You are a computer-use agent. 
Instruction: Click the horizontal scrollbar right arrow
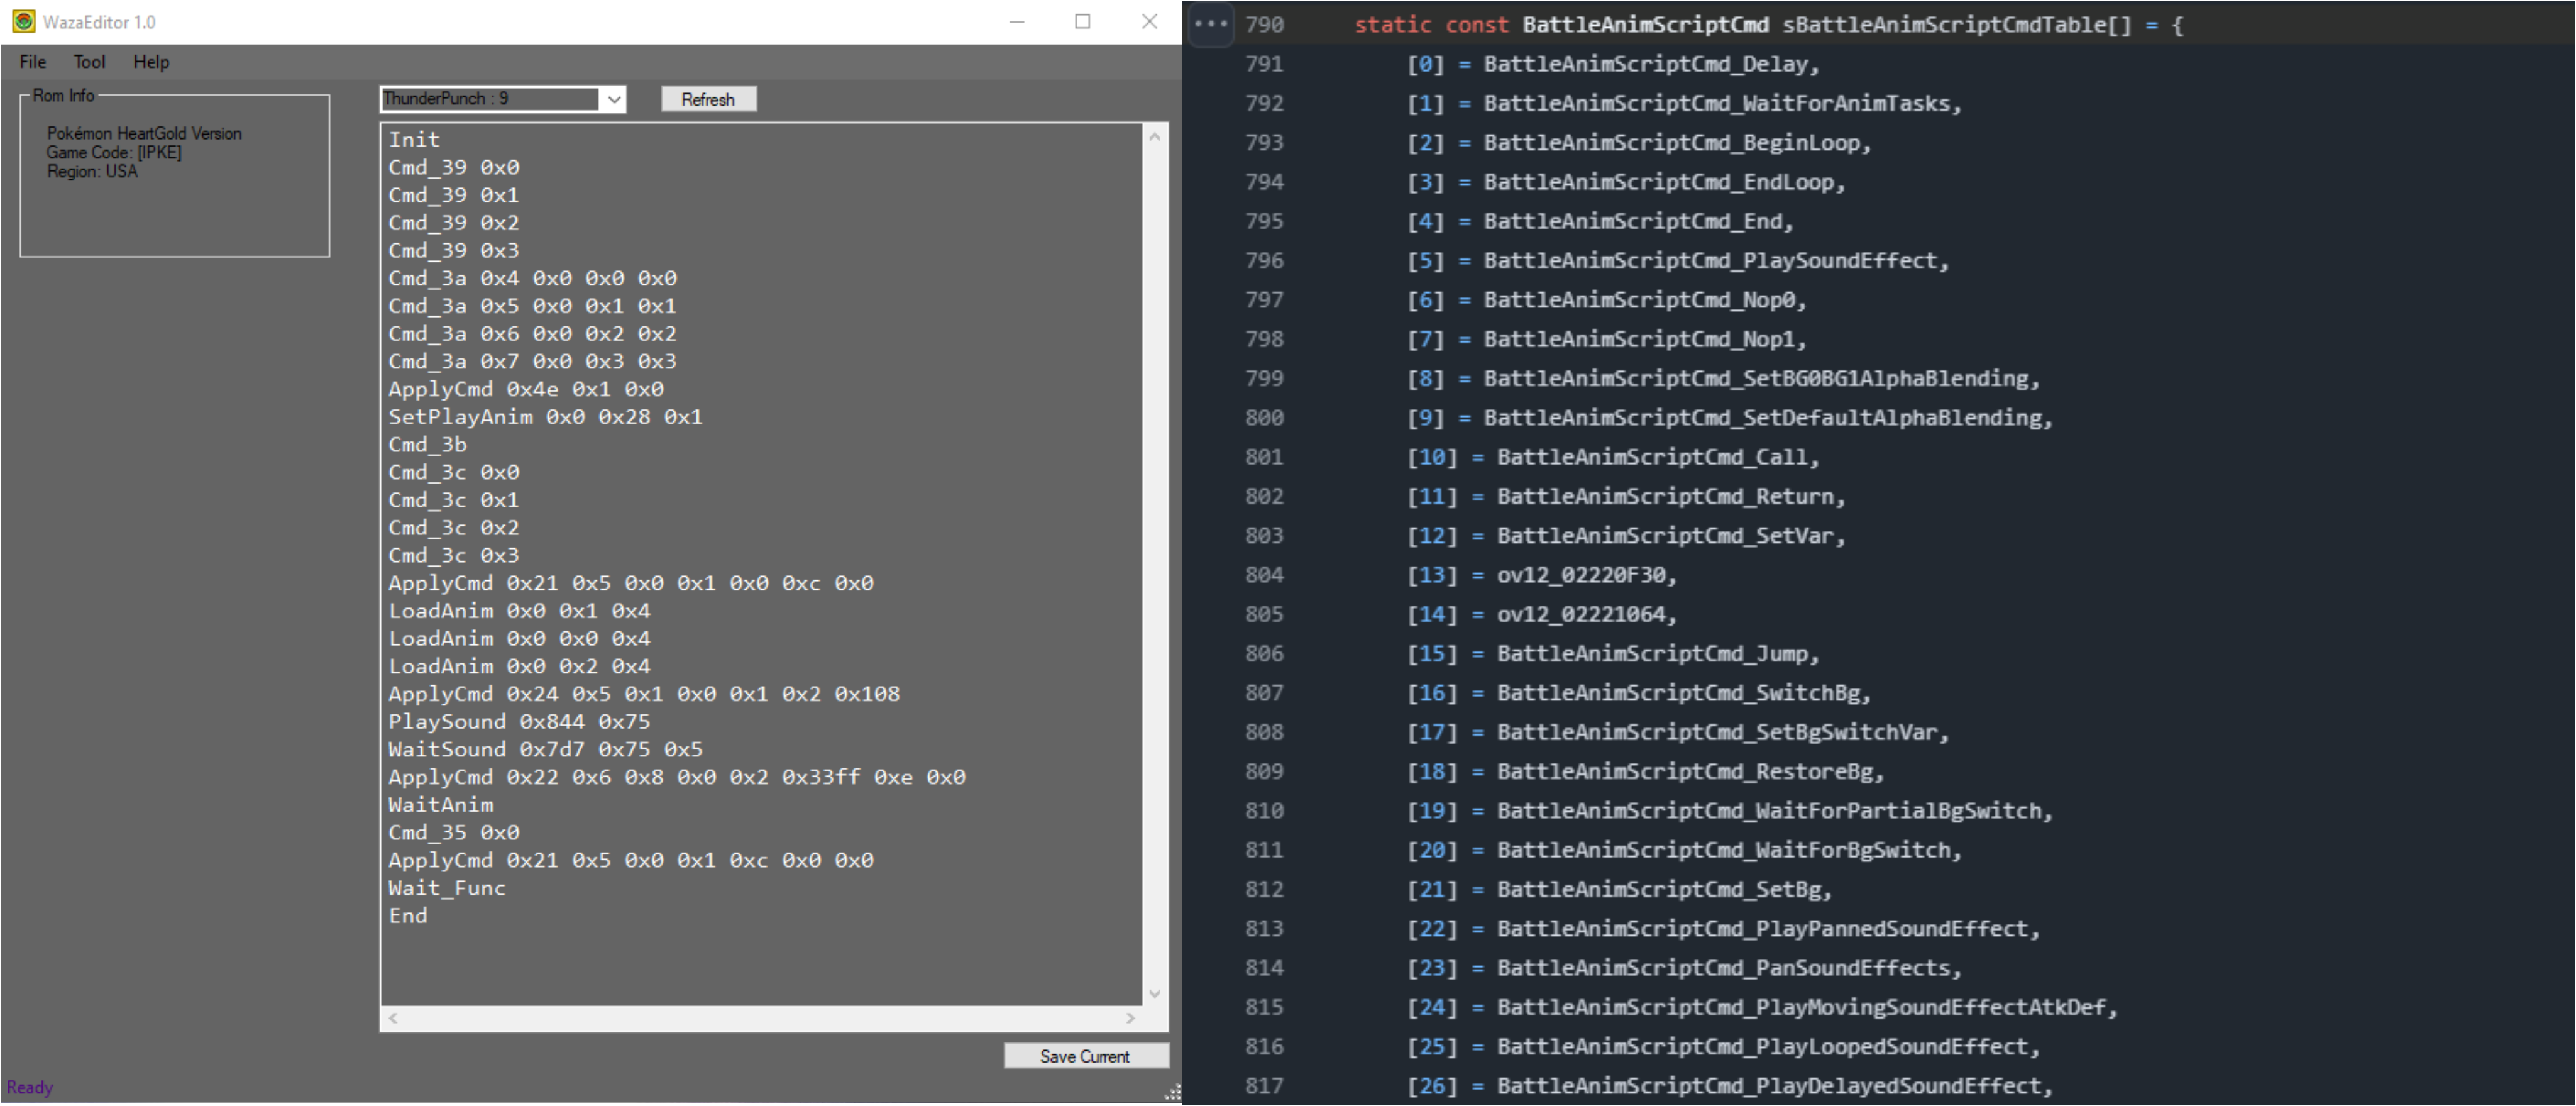point(1130,1018)
